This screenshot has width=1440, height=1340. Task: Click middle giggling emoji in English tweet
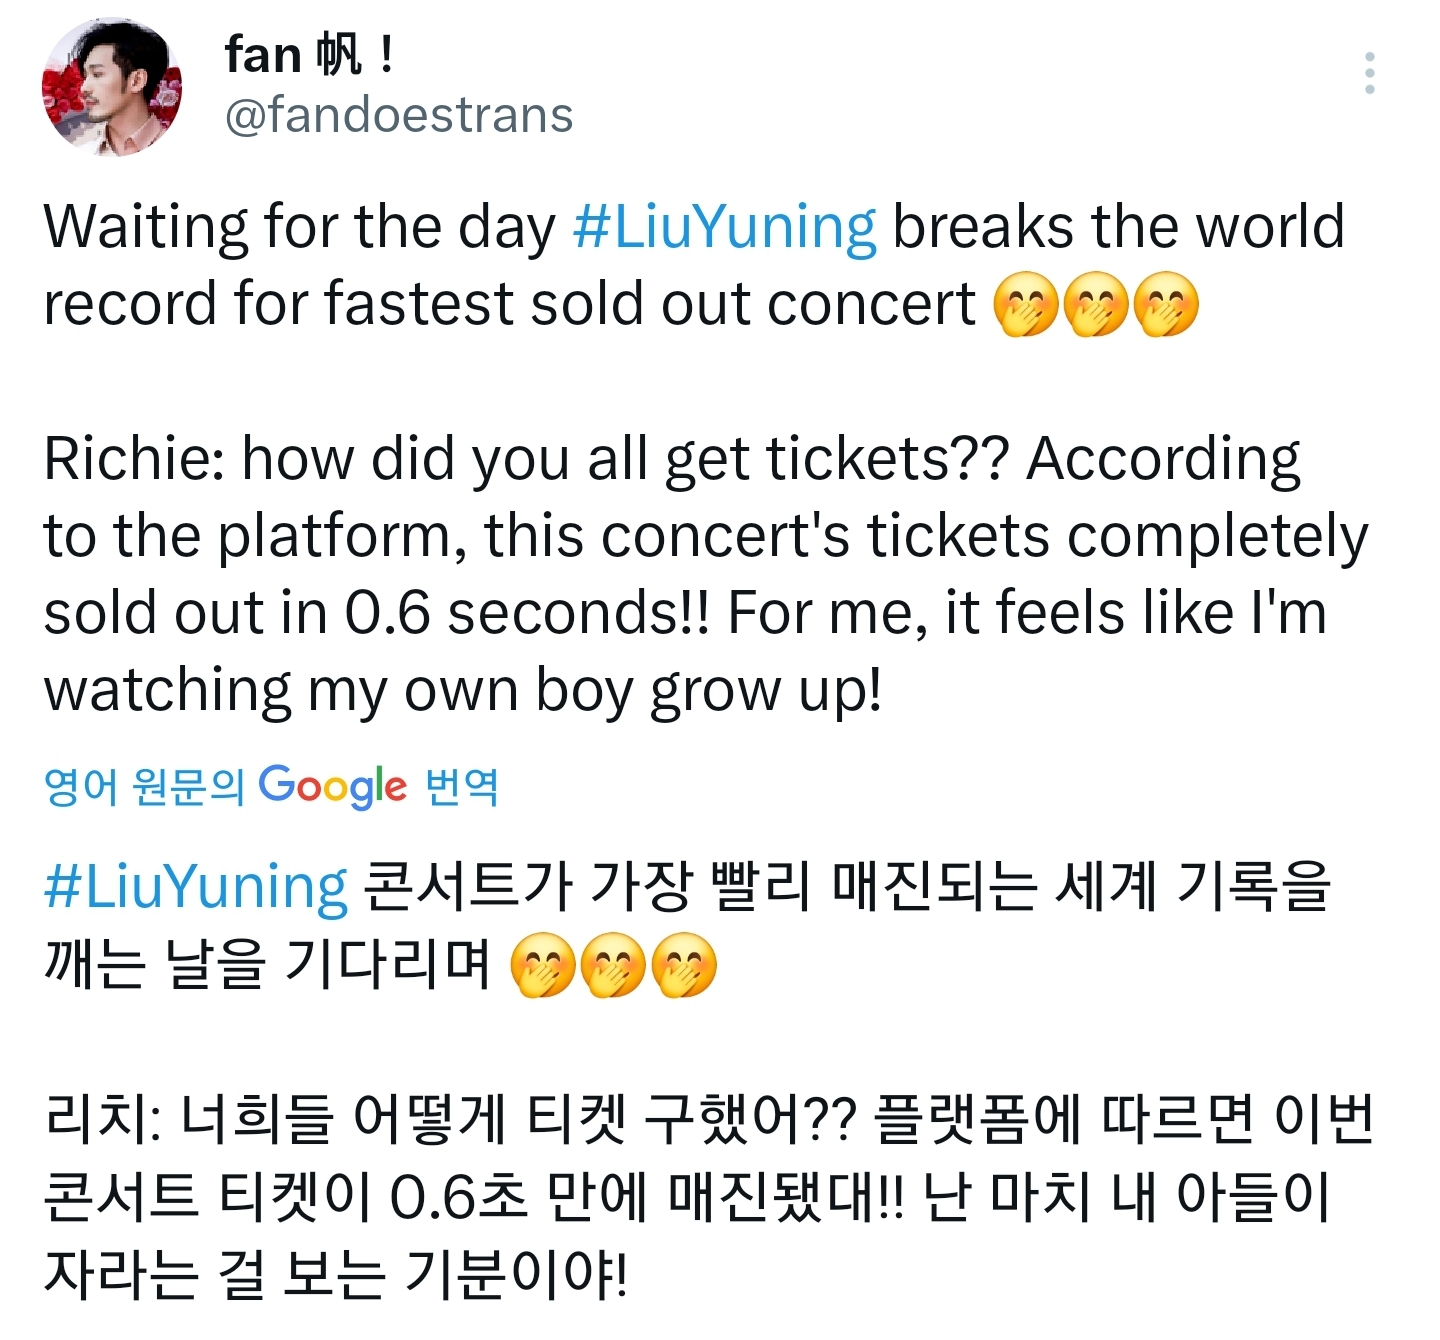(x=1095, y=307)
